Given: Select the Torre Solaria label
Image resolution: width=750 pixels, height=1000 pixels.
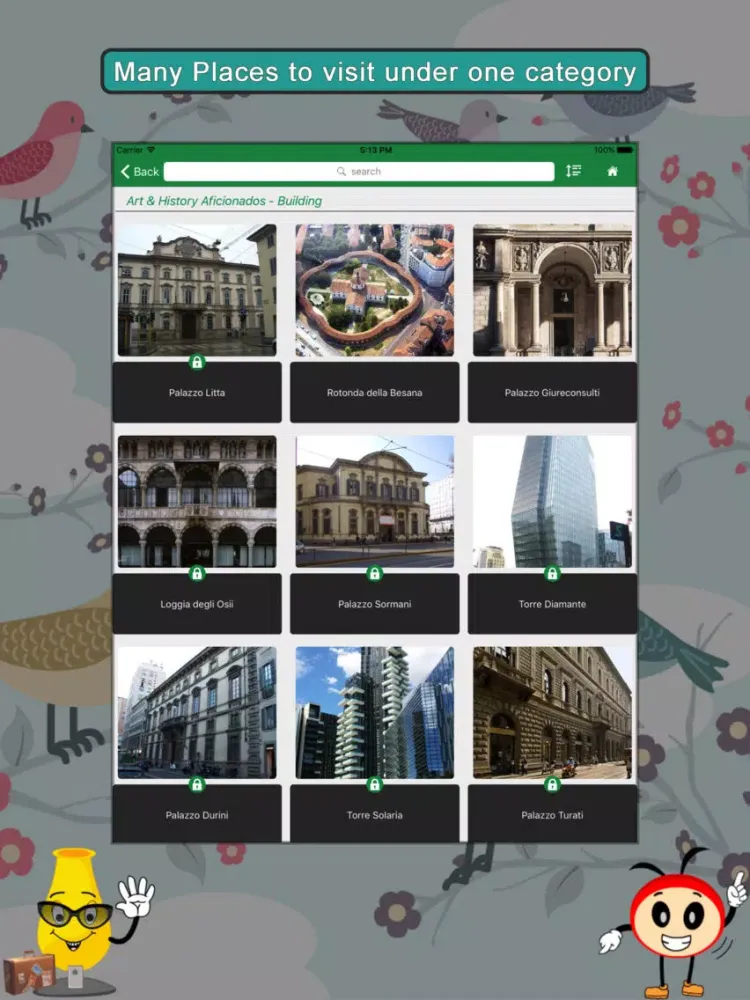Looking at the screenshot, I should [374, 814].
